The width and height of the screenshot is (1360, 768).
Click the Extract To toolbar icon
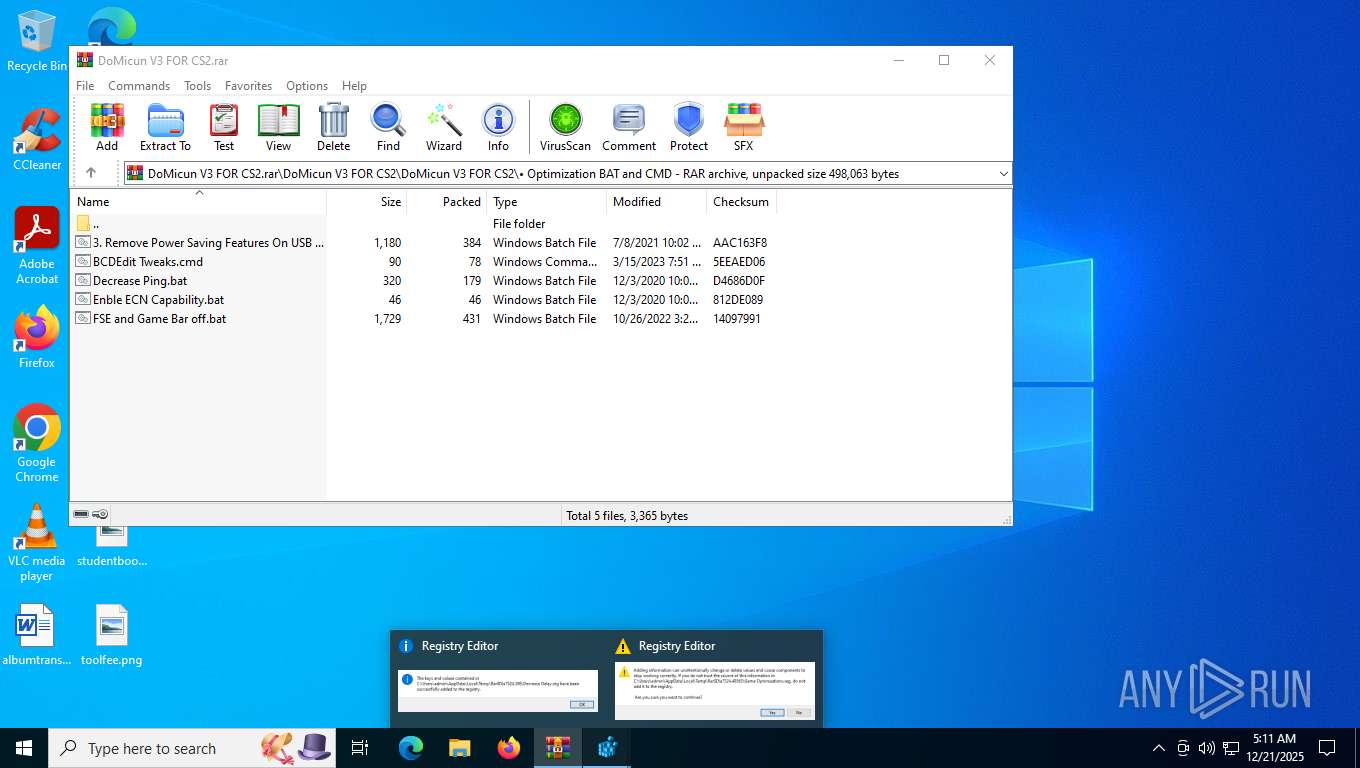point(165,127)
